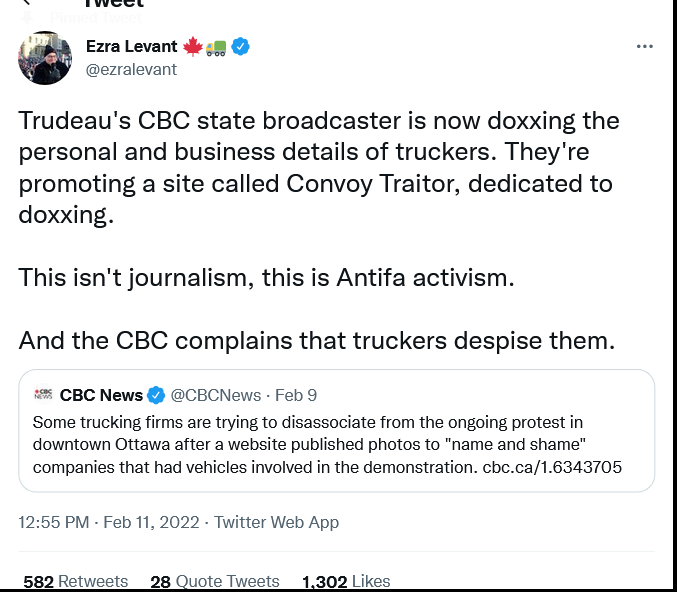The height and width of the screenshot is (592, 677).
Task: Click Ezra Levant's blue verified badge
Action: tap(241, 46)
